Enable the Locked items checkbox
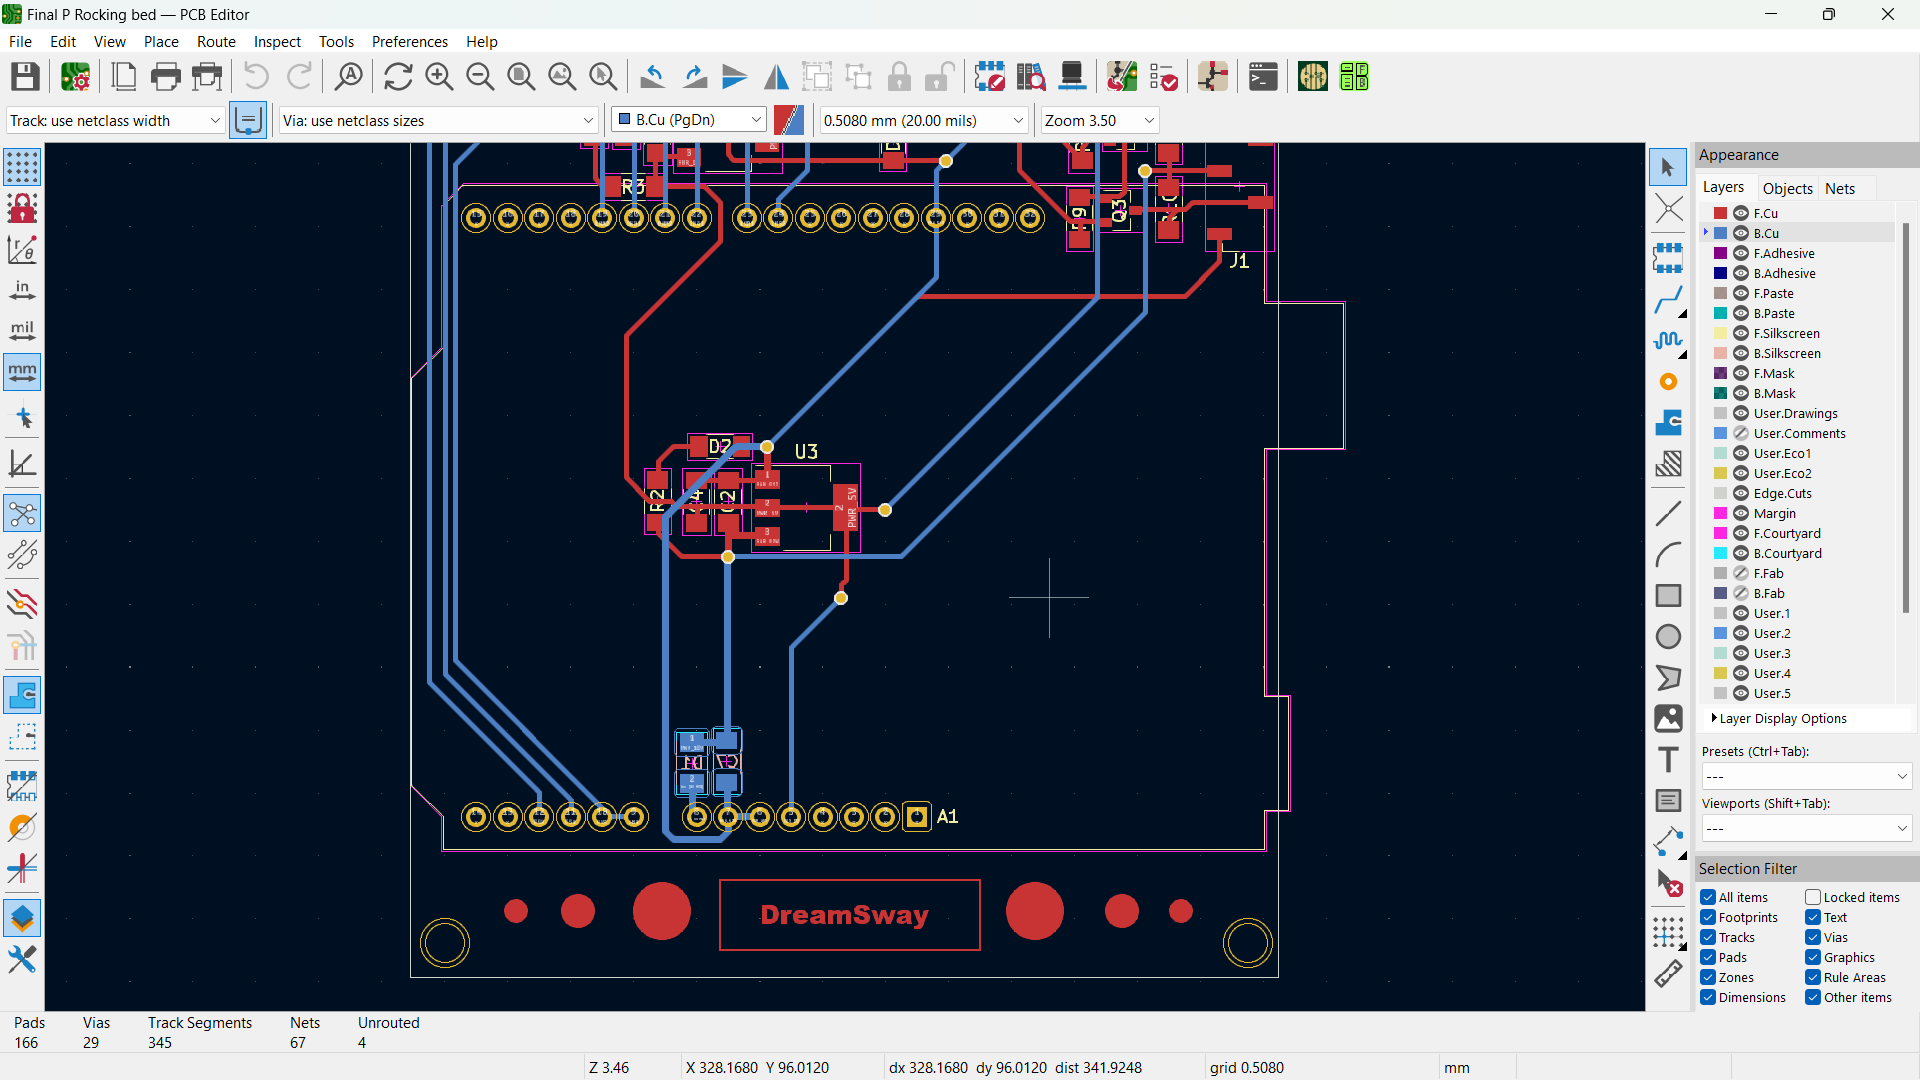This screenshot has height=1080, width=1920. (1812, 898)
